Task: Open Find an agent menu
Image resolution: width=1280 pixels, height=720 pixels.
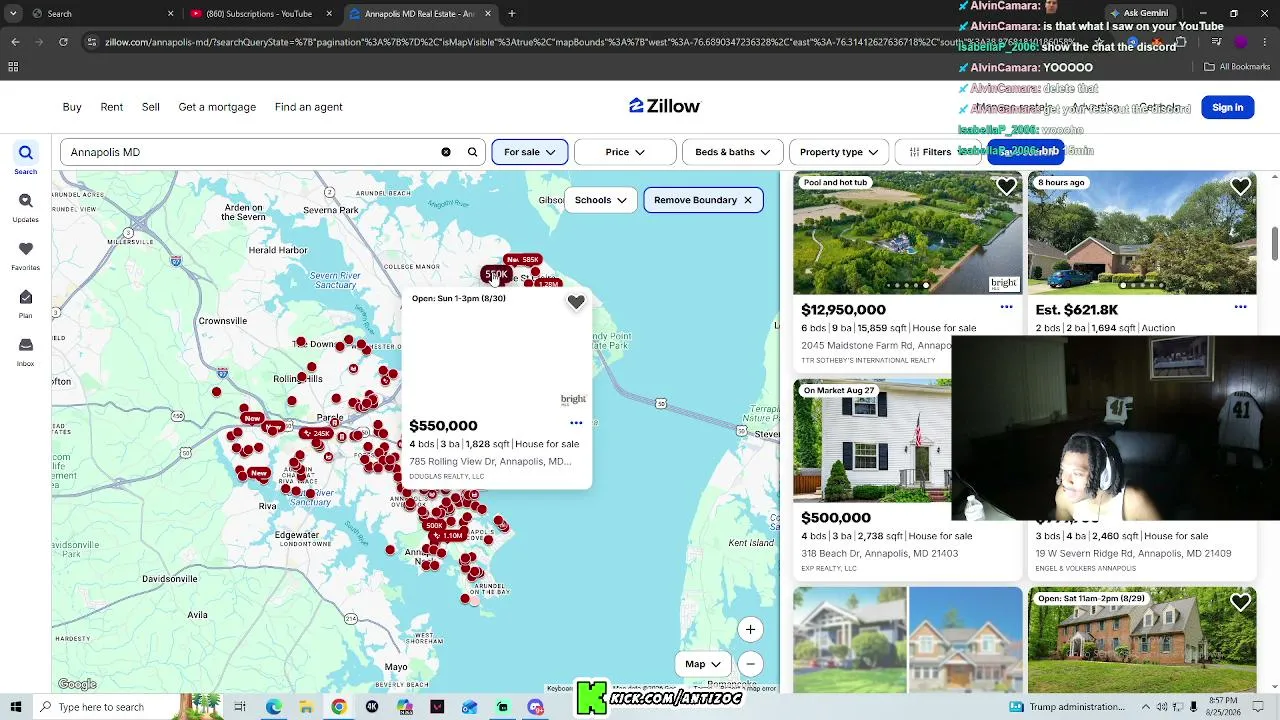Action: (309, 107)
